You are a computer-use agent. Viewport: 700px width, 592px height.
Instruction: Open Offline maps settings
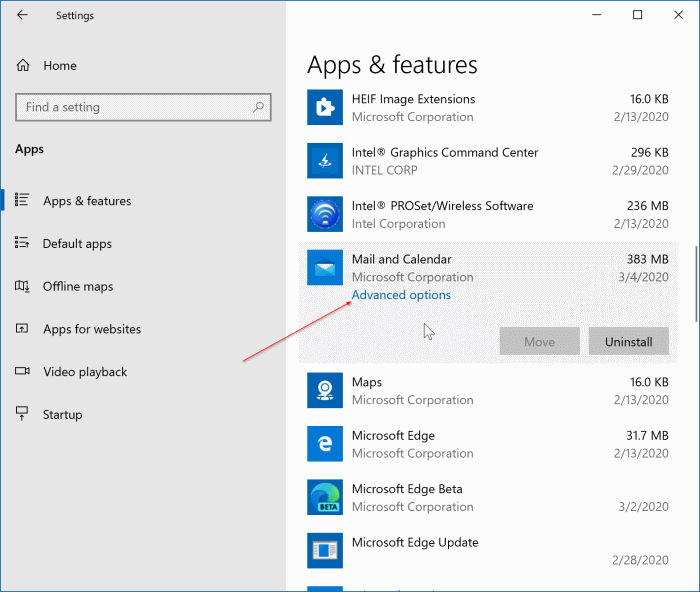78,286
